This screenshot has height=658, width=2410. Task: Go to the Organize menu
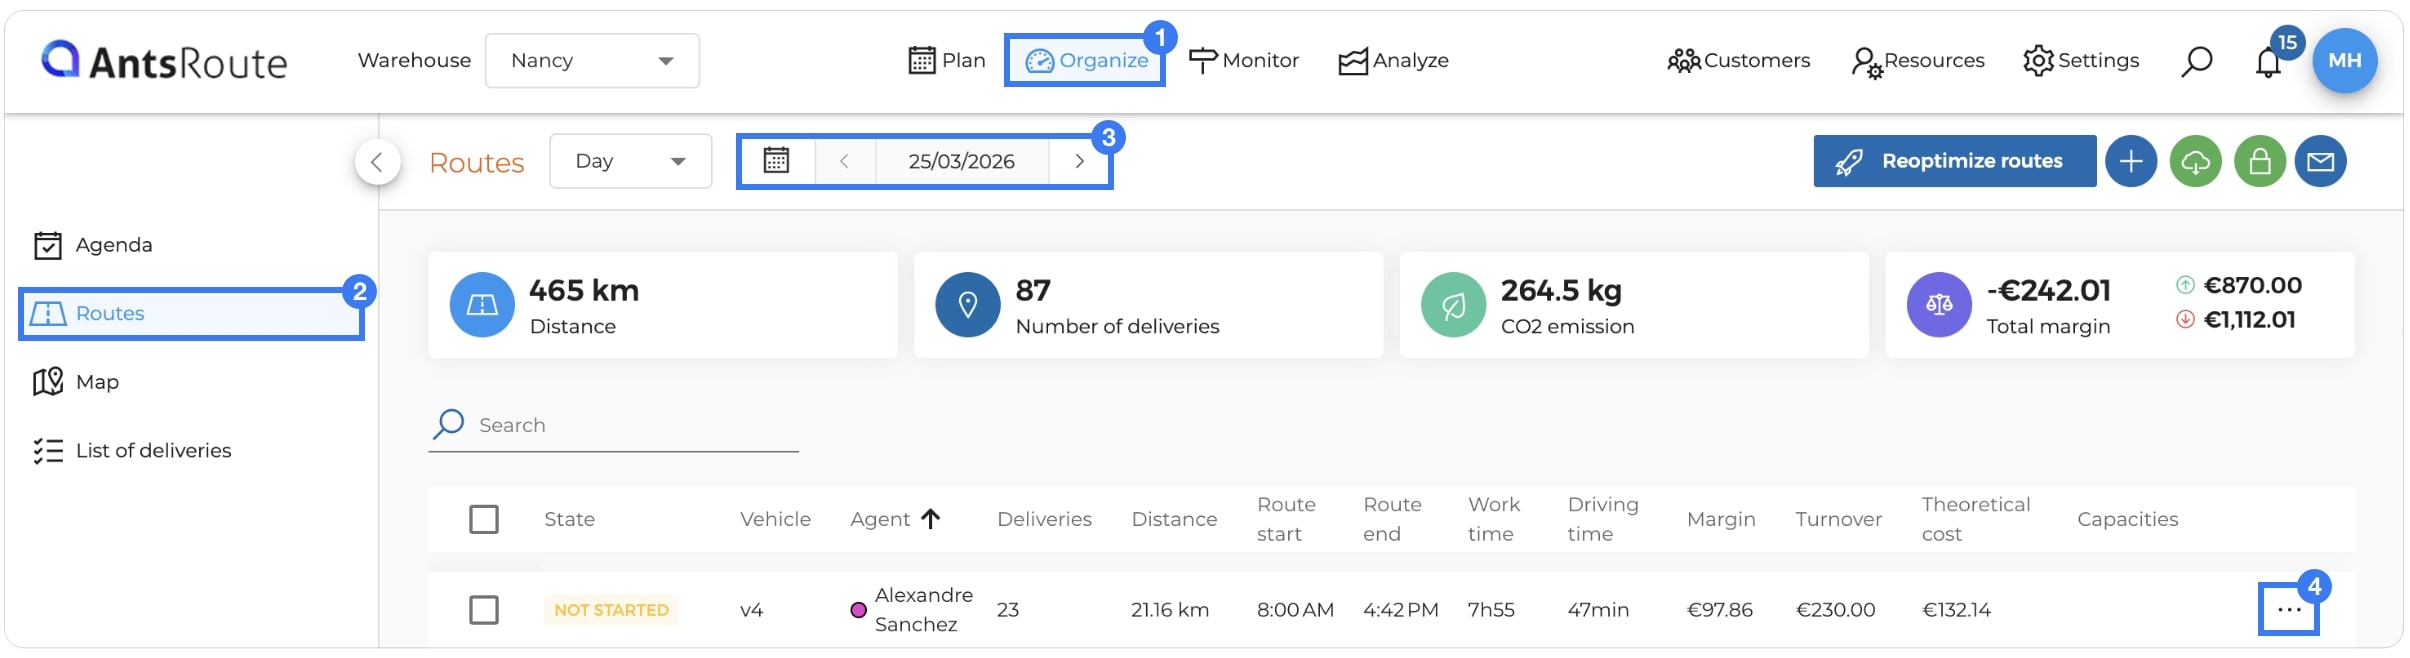pyautogui.click(x=1086, y=61)
